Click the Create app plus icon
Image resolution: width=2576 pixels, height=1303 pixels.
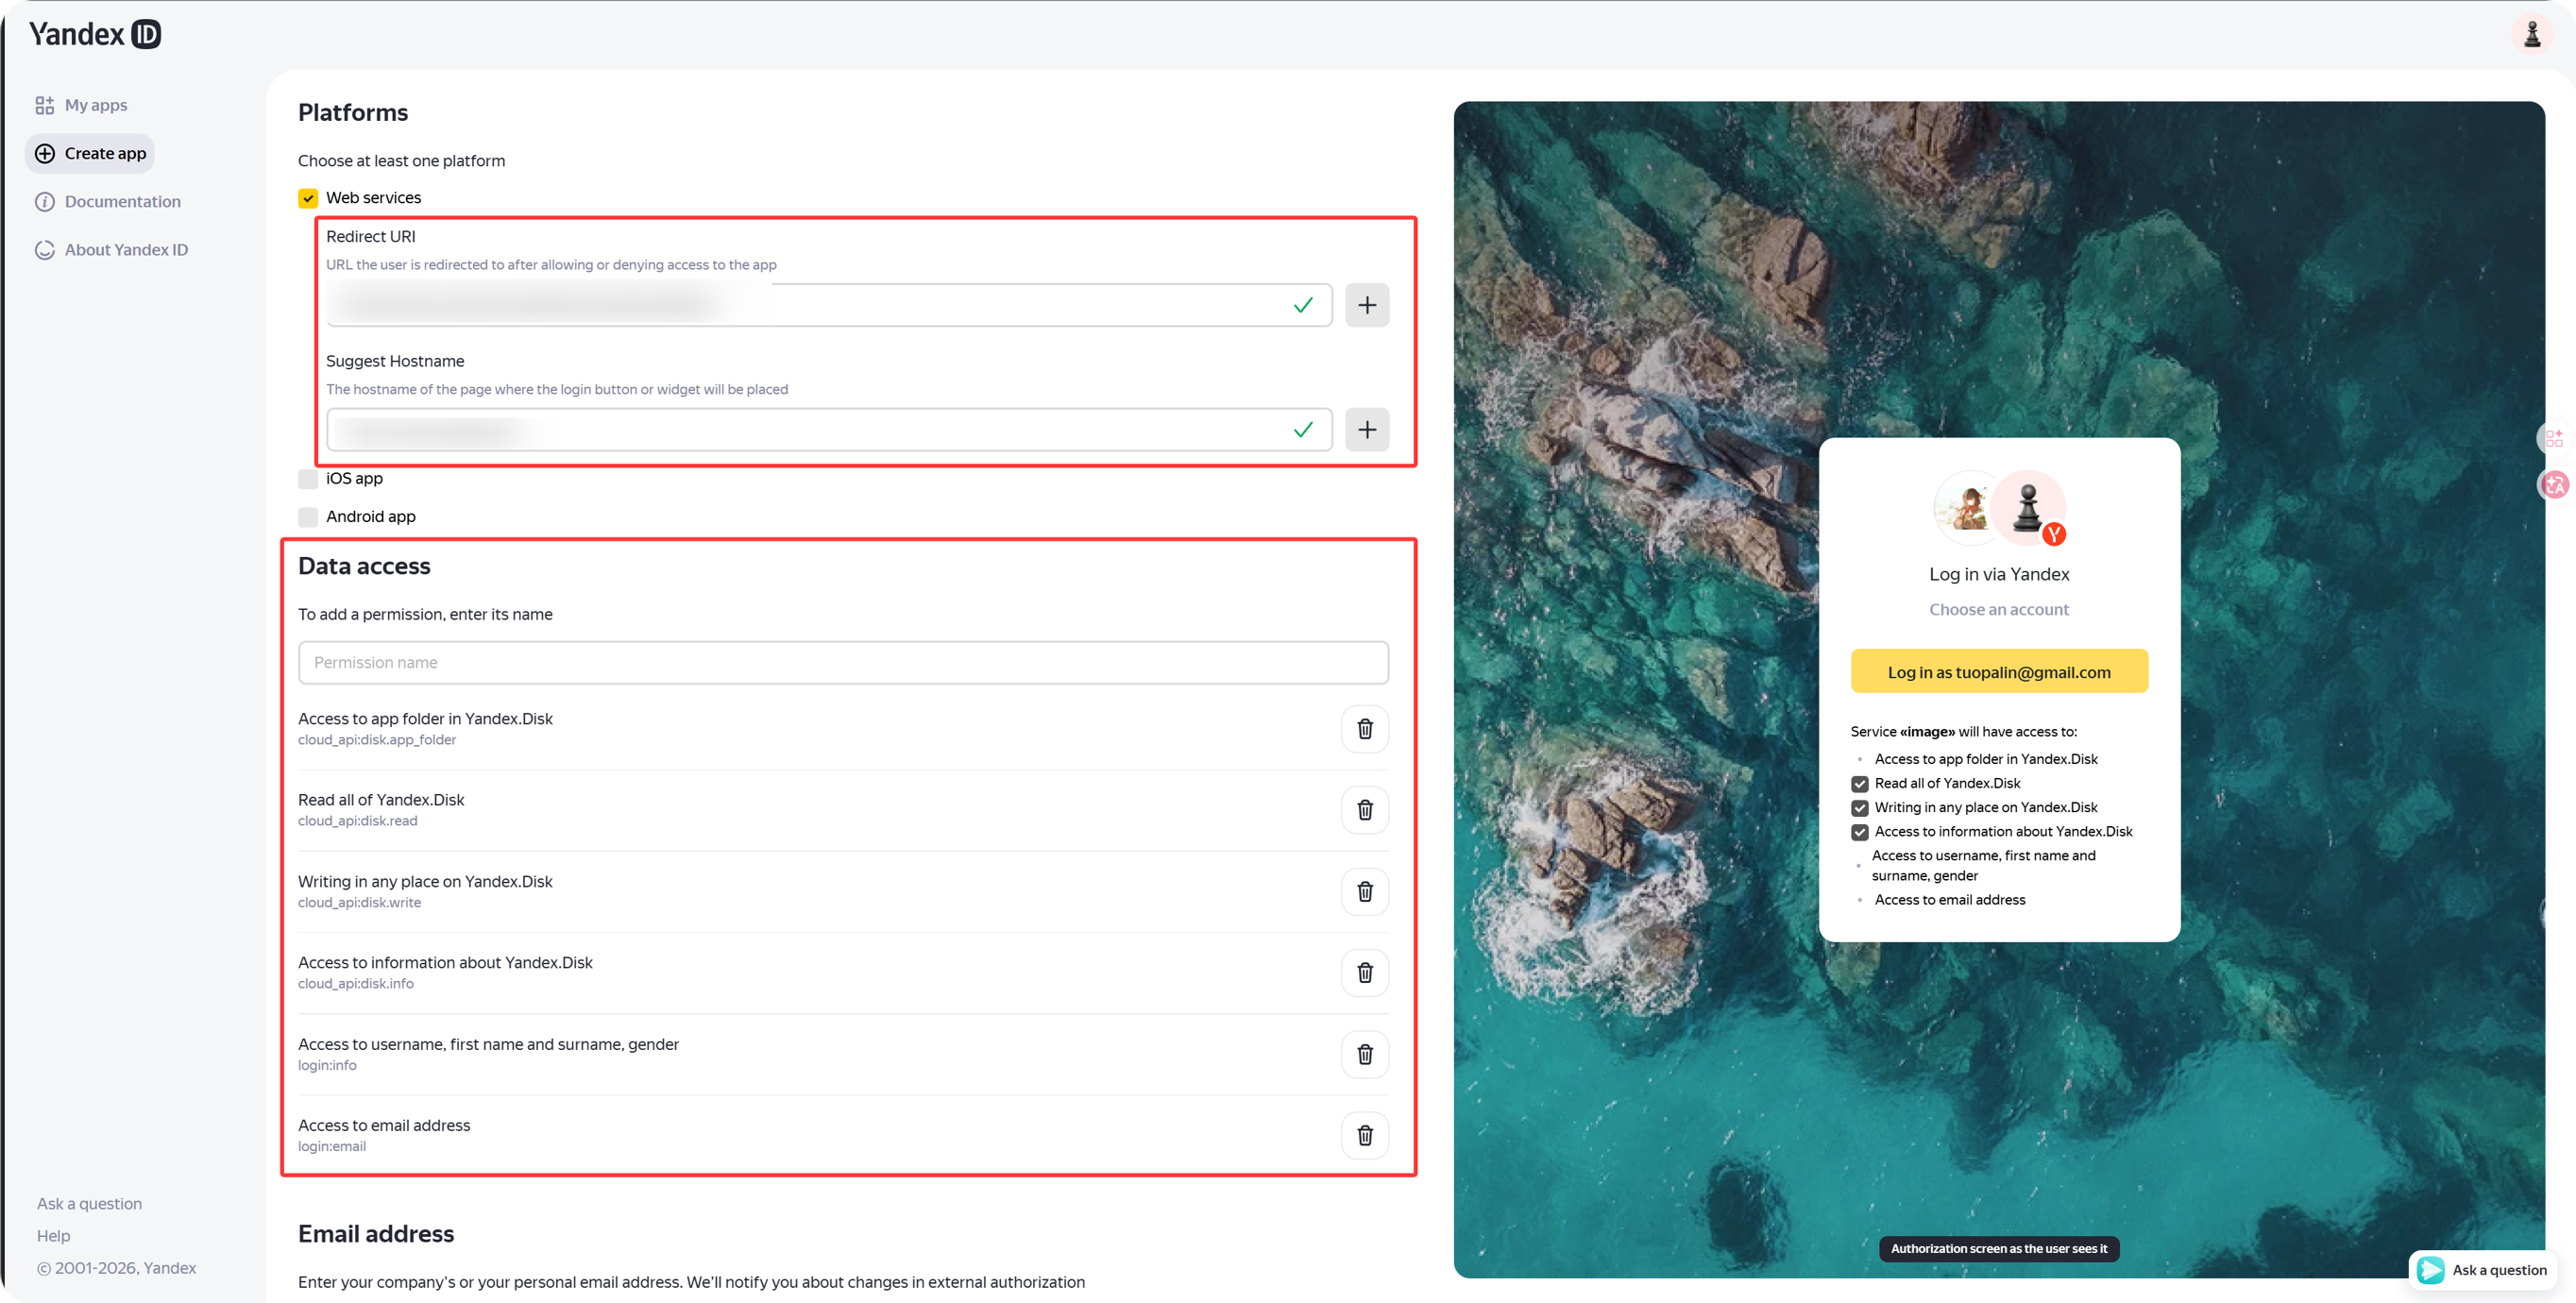click(x=45, y=153)
